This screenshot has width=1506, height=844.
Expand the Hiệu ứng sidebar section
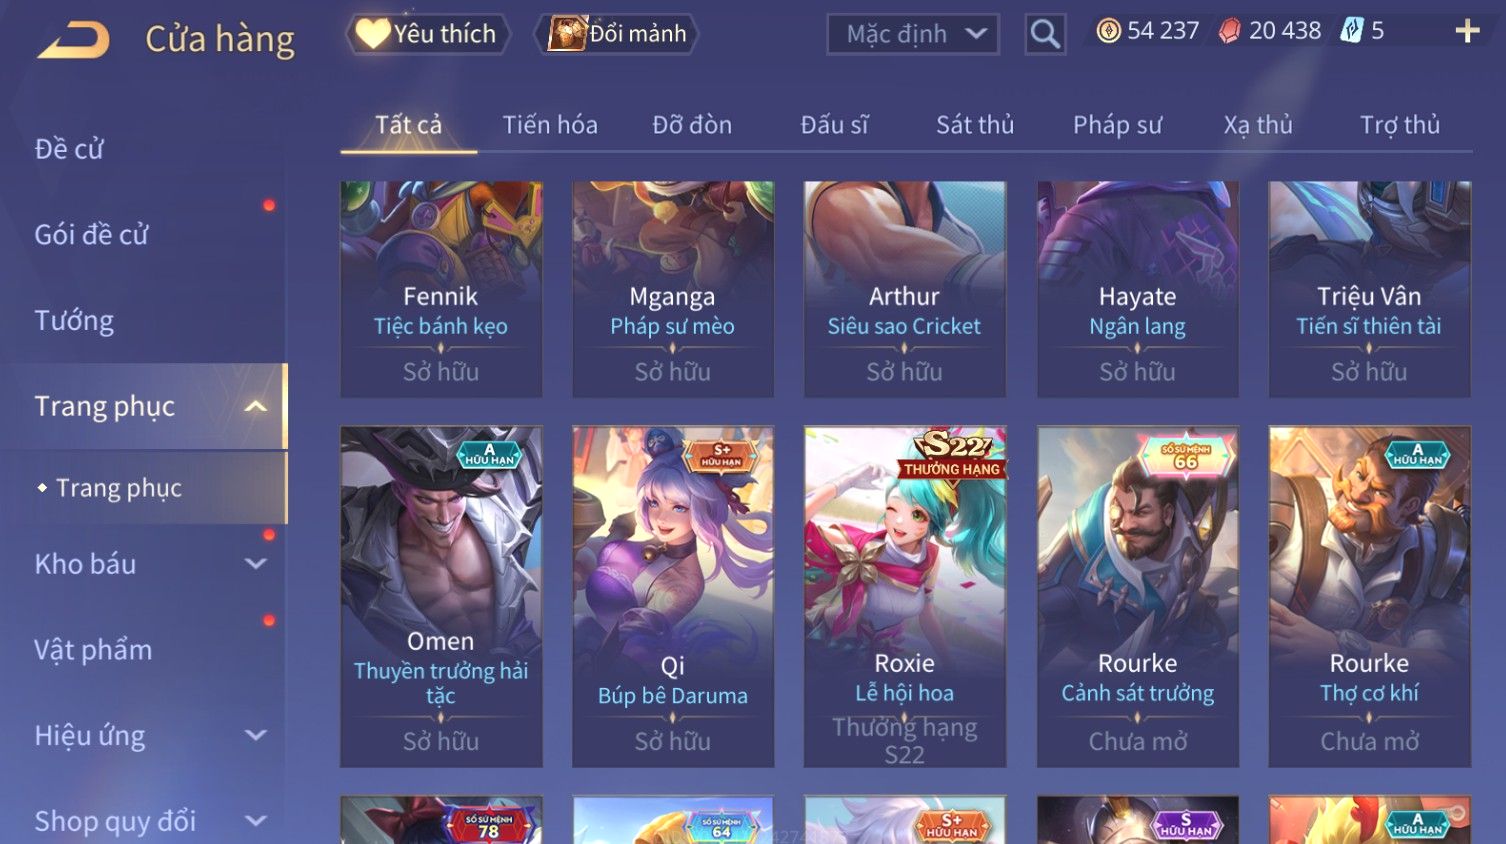[256, 735]
